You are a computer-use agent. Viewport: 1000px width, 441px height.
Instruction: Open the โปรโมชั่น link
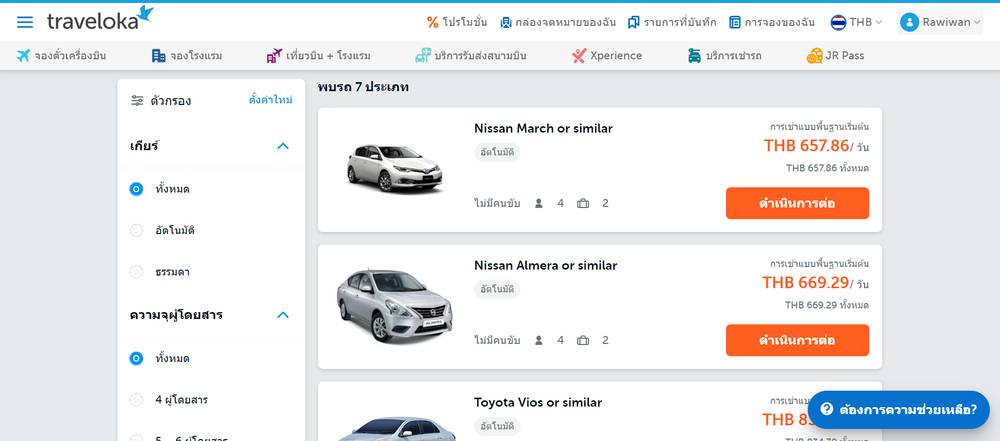[457, 22]
